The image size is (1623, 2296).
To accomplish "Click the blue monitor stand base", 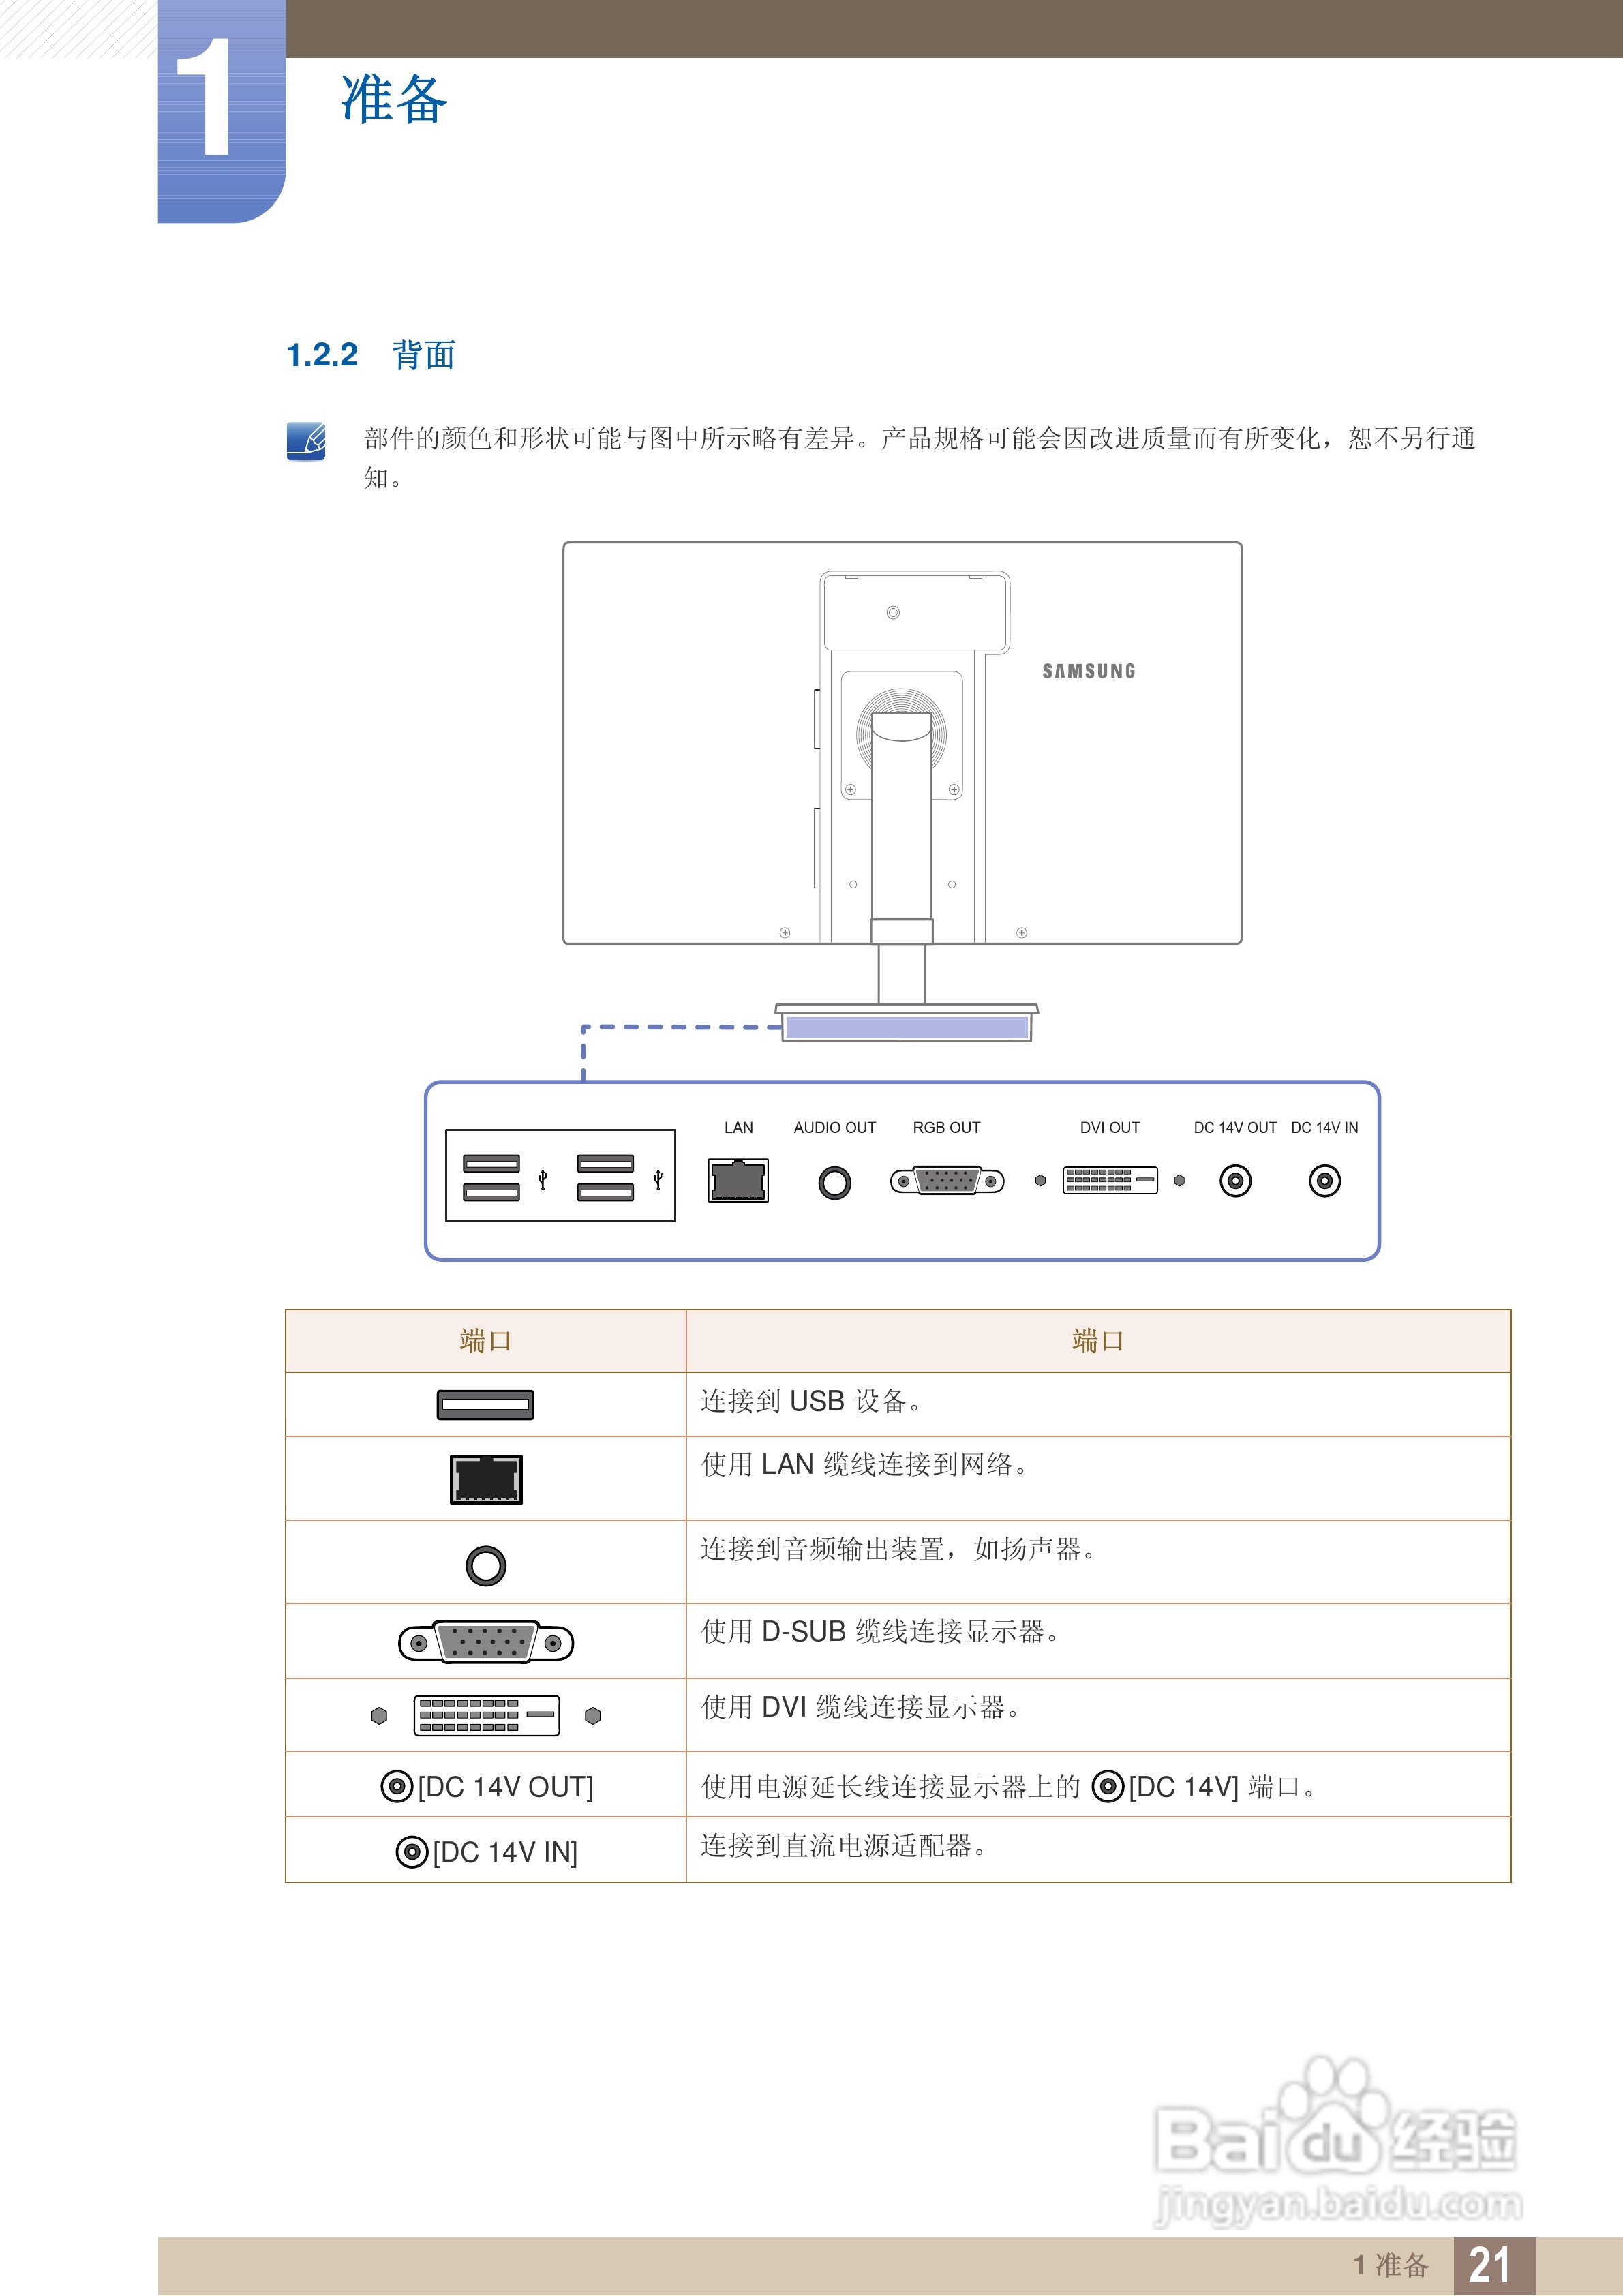I will click(908, 1029).
